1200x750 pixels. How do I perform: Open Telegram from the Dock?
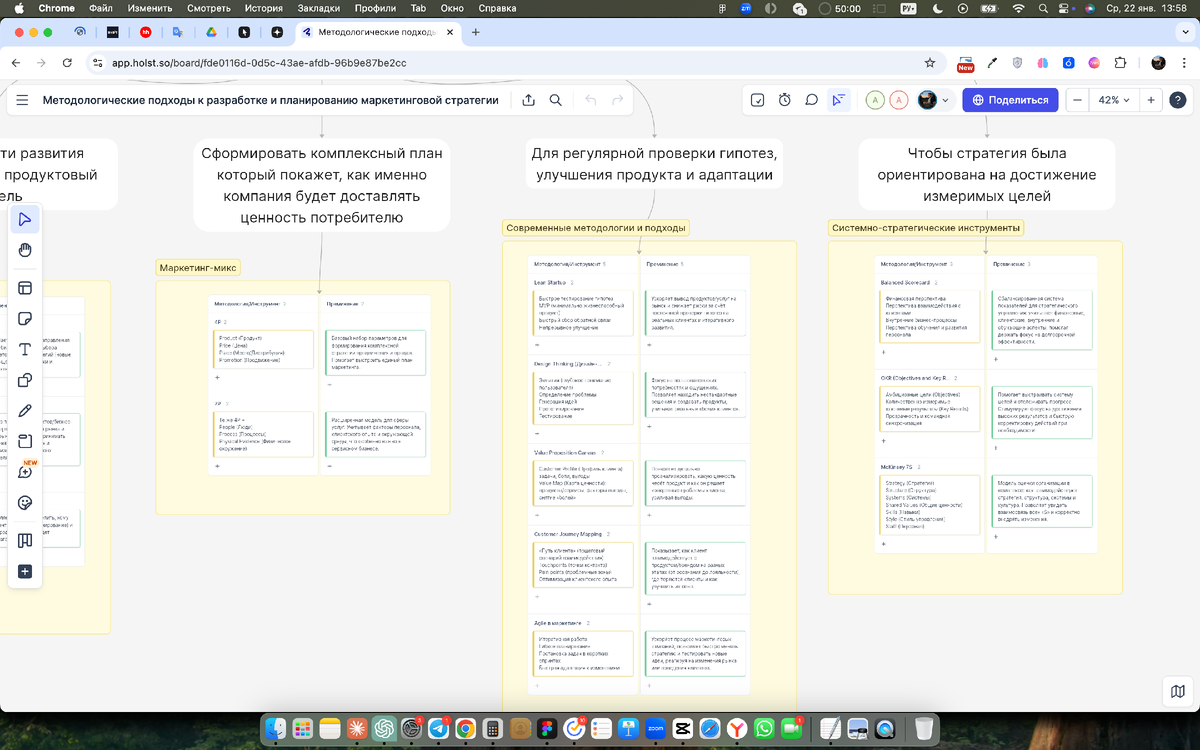tap(438, 730)
